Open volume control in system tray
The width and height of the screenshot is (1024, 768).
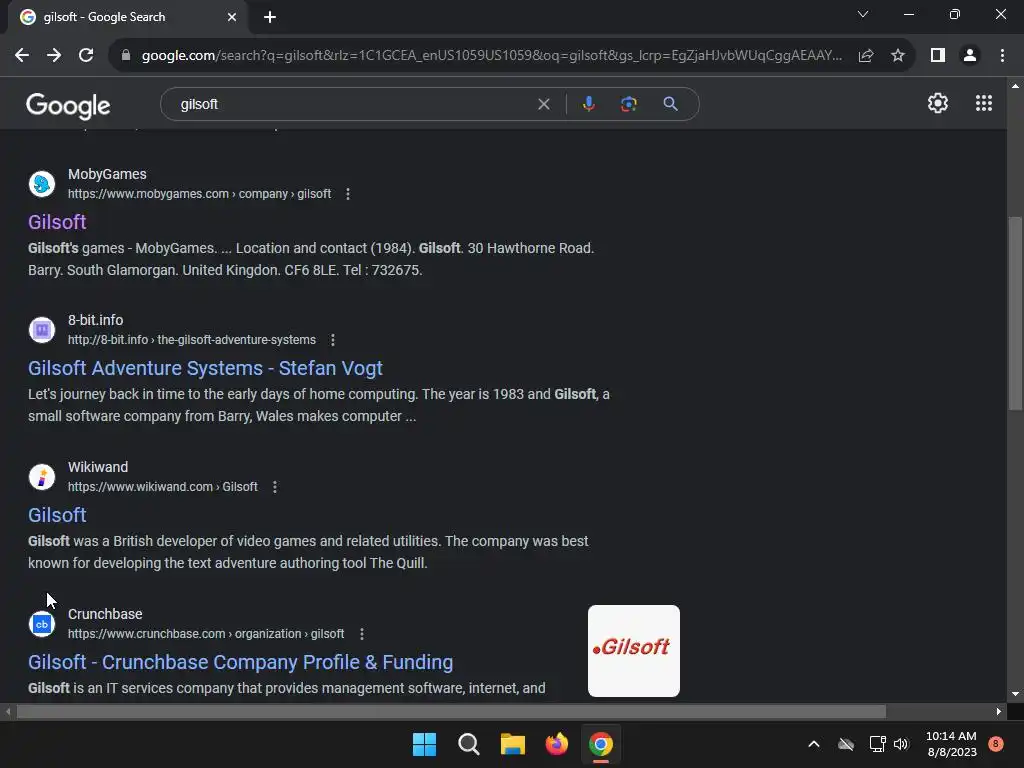tap(901, 744)
